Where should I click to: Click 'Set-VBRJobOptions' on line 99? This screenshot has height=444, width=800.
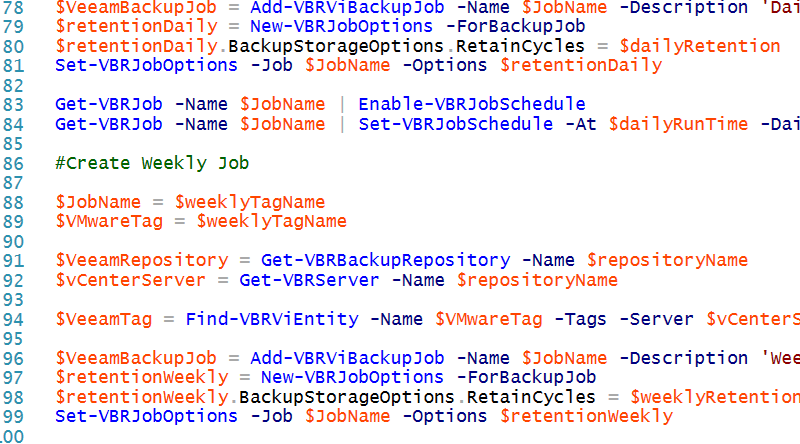146,416
